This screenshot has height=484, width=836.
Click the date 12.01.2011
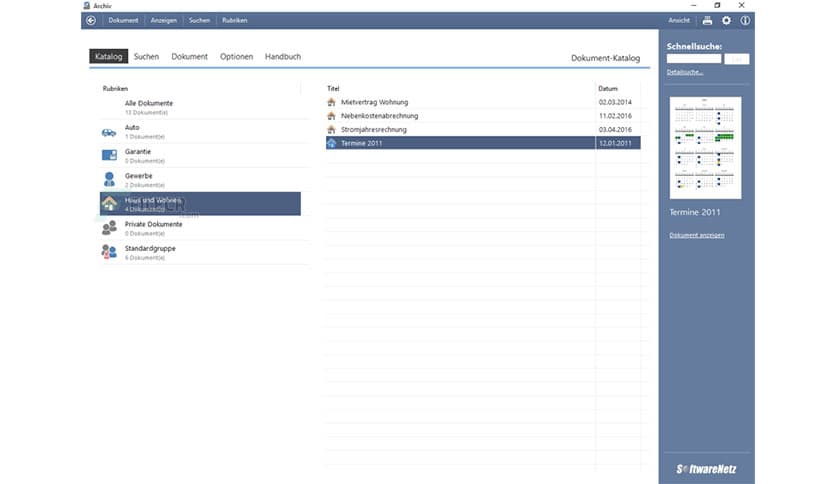point(615,143)
